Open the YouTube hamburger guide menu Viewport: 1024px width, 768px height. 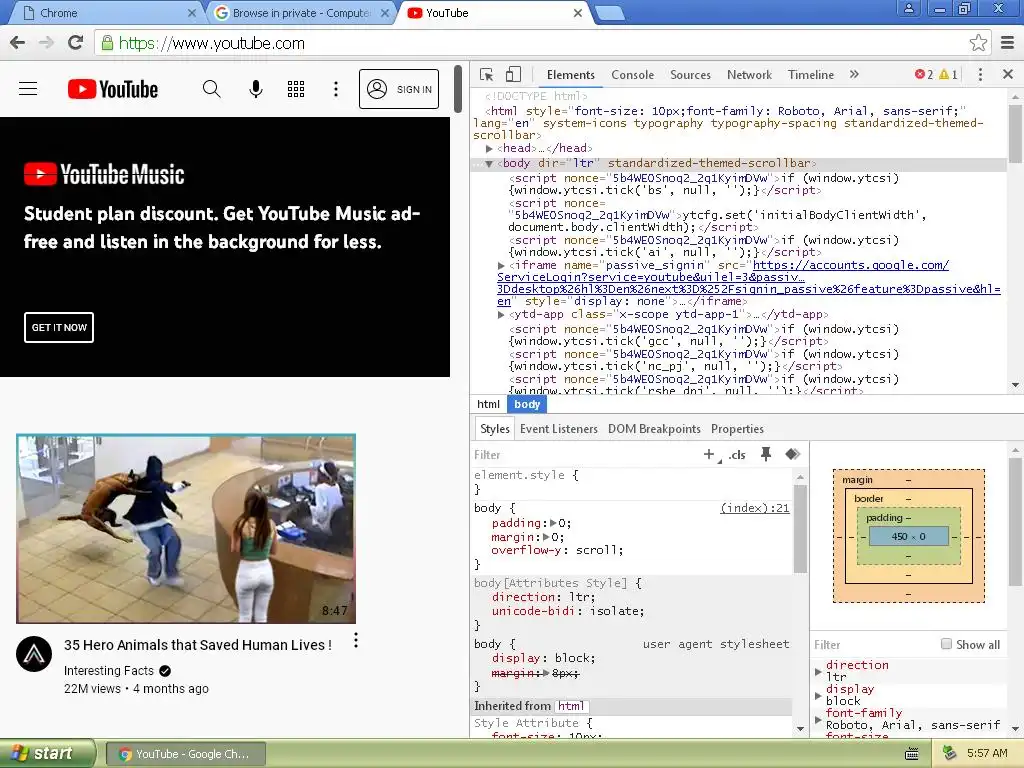coord(28,89)
